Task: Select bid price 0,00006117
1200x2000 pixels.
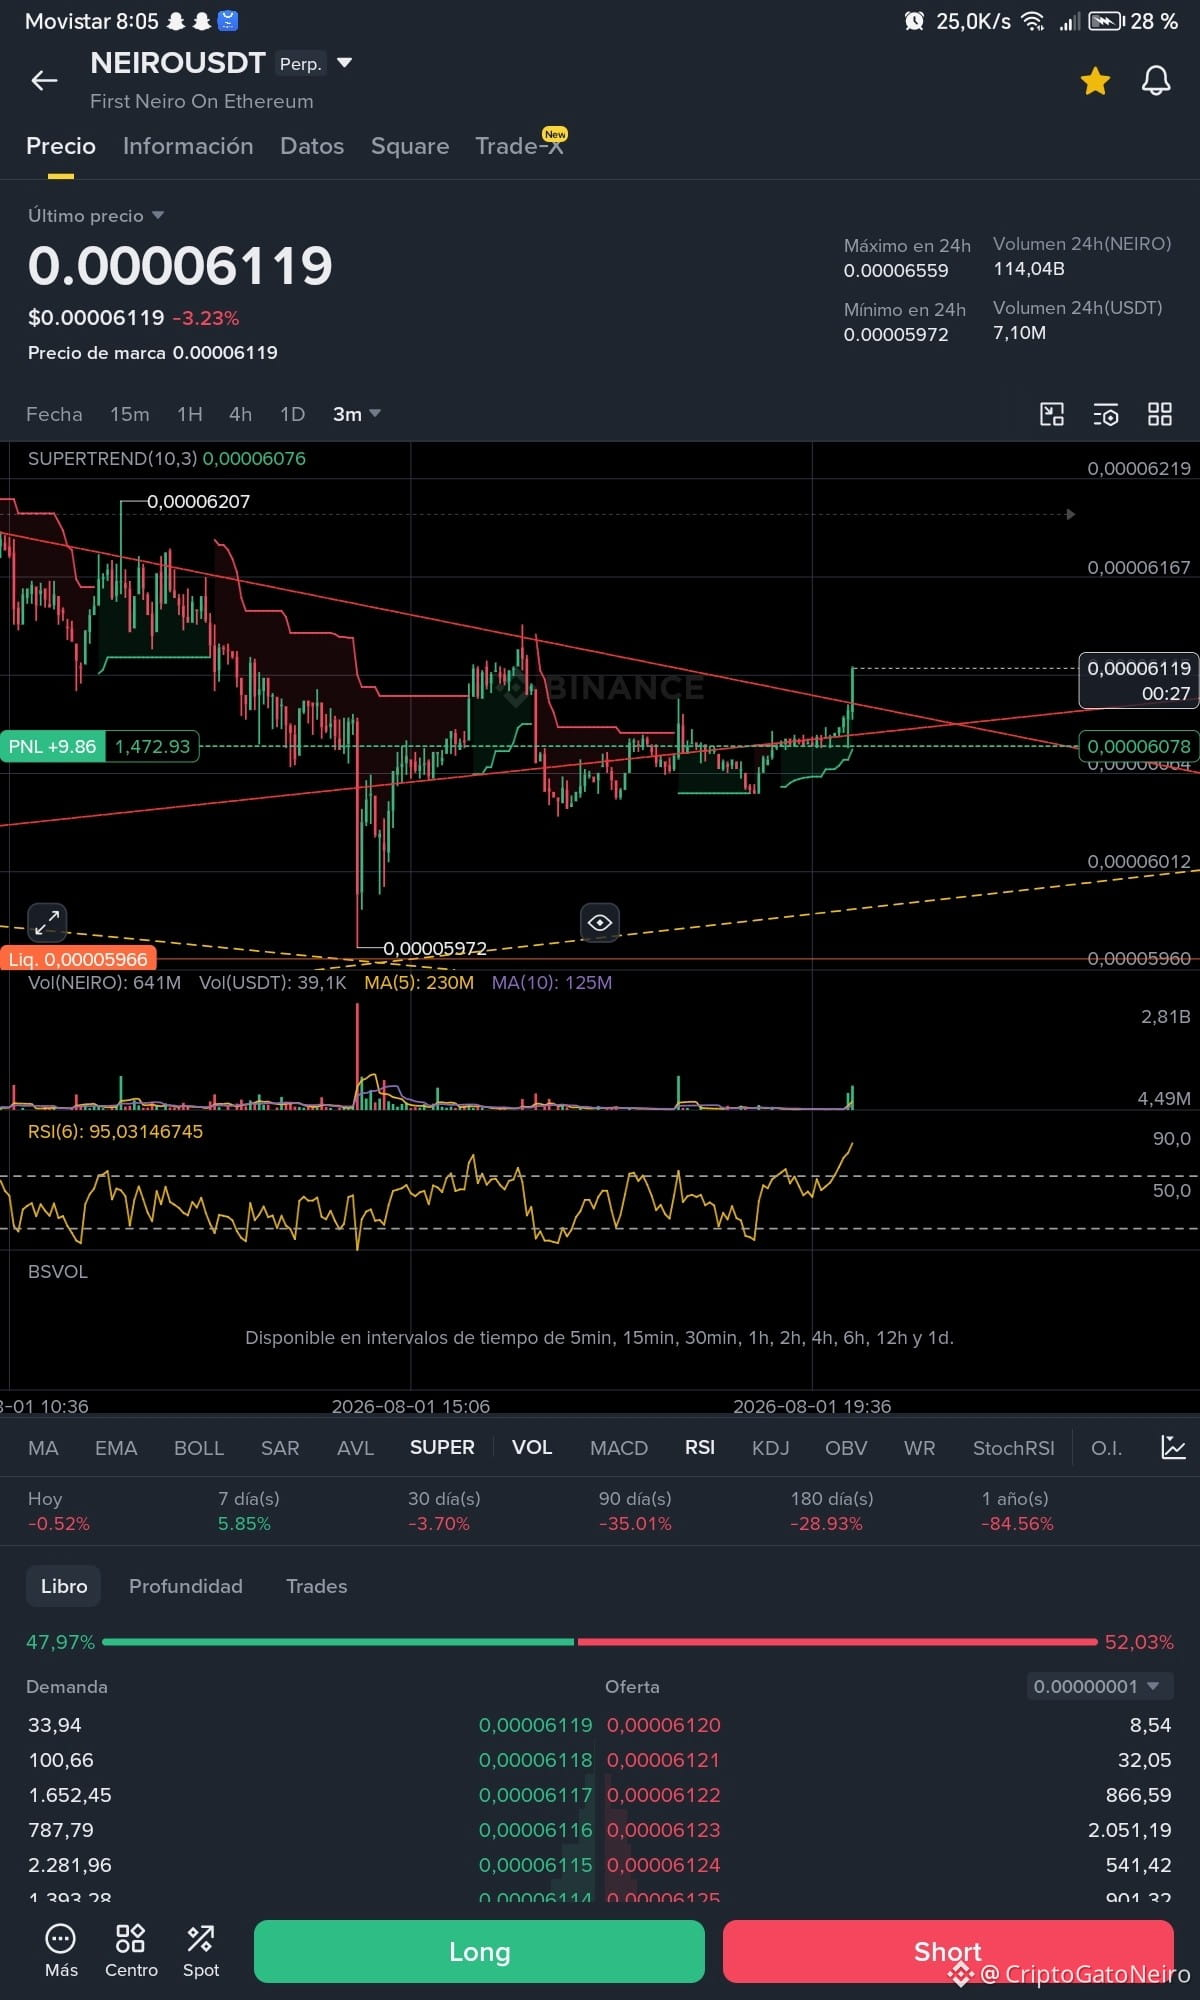Action: click(x=535, y=1795)
